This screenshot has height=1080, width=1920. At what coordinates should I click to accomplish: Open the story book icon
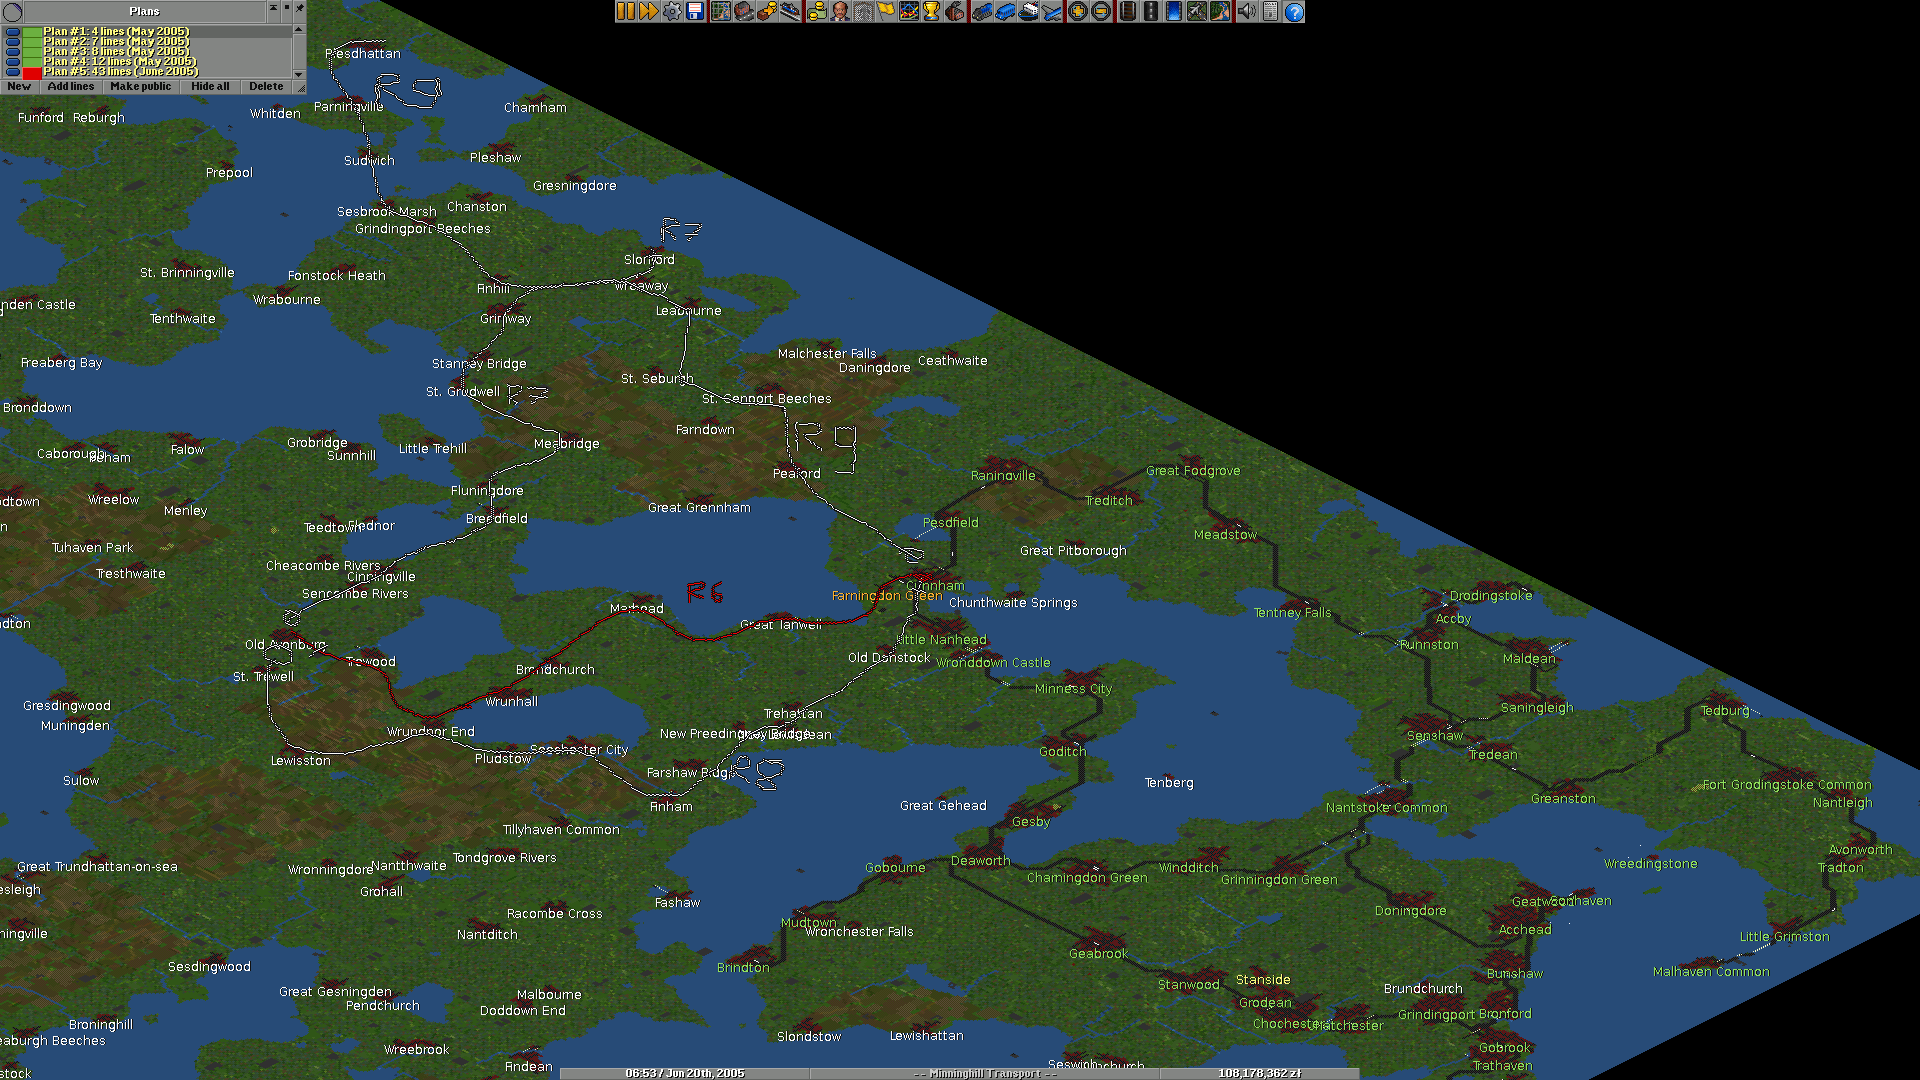(862, 12)
